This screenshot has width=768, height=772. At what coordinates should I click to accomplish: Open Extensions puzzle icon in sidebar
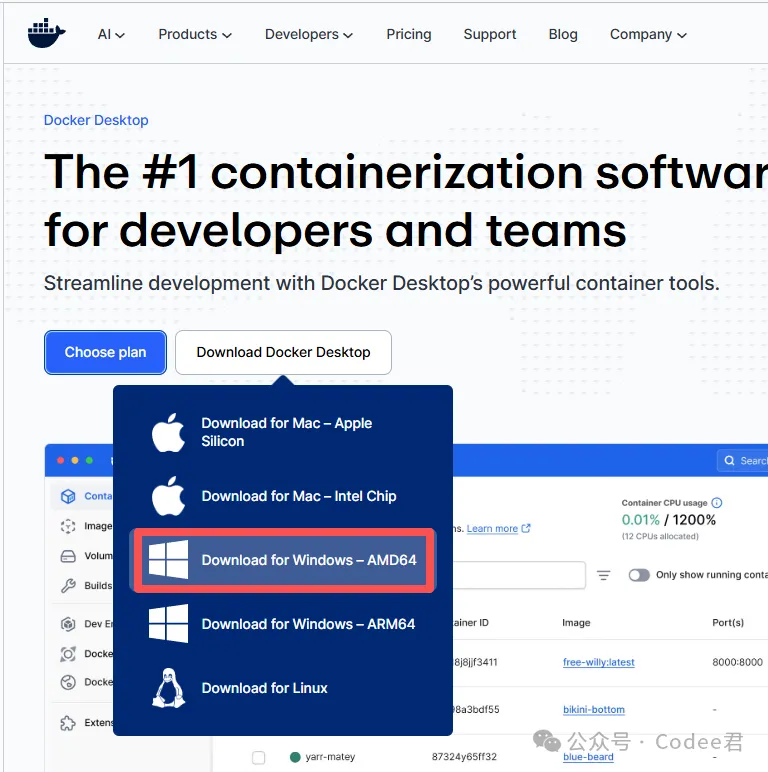pyautogui.click(x=68, y=723)
